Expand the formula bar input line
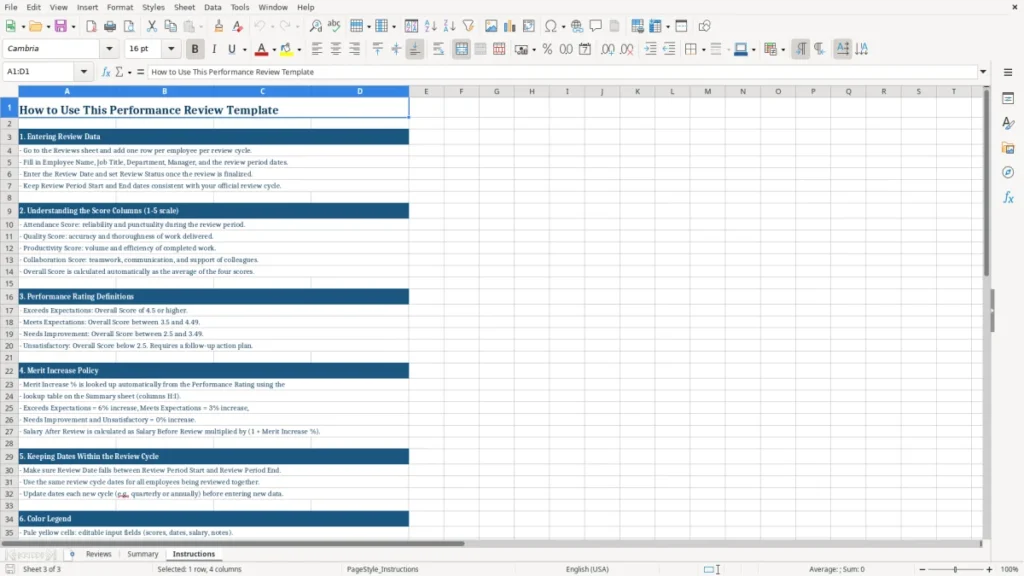The image size is (1024, 576). (x=983, y=72)
